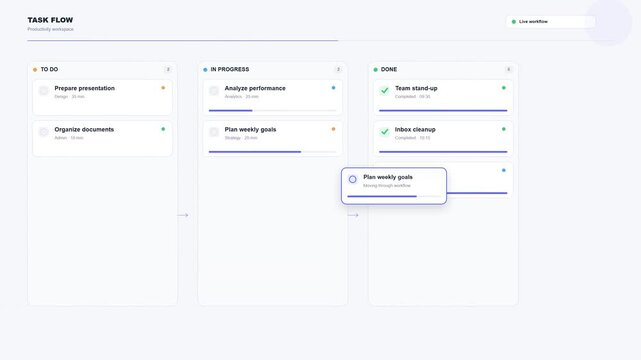Click the Completed time under Team stand-up

pos(412,97)
